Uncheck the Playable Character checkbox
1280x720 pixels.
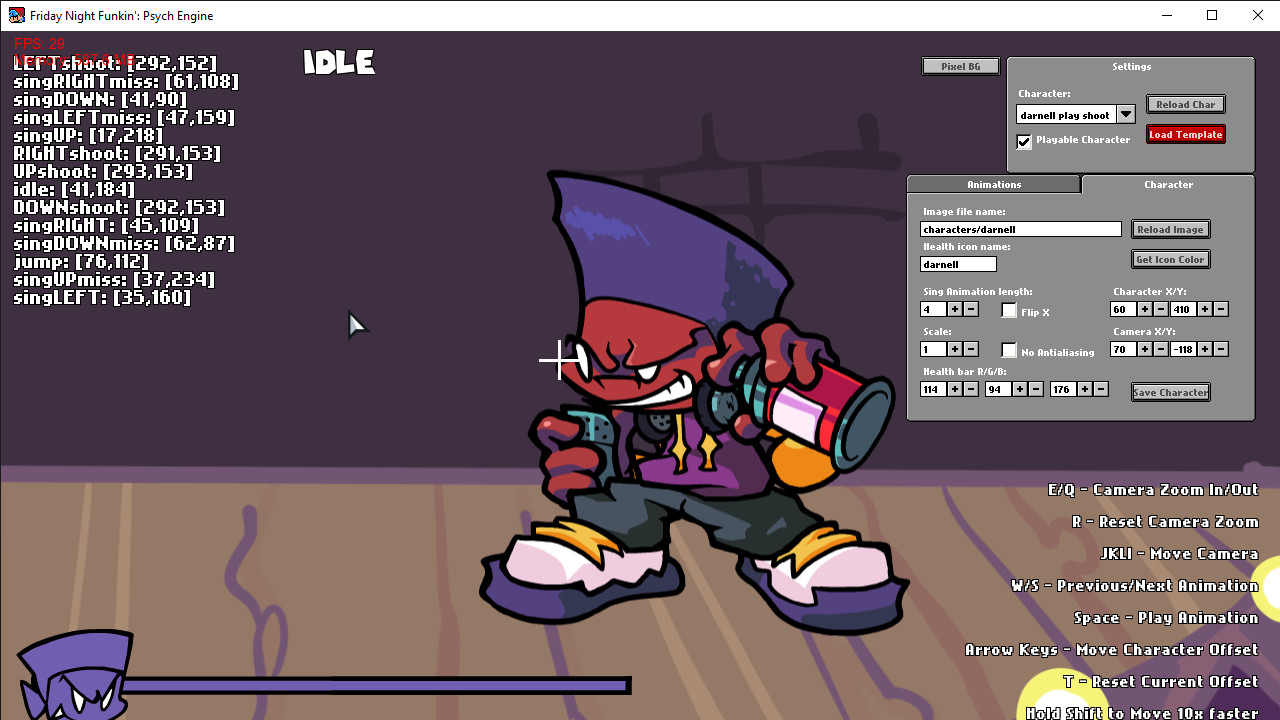point(1024,141)
